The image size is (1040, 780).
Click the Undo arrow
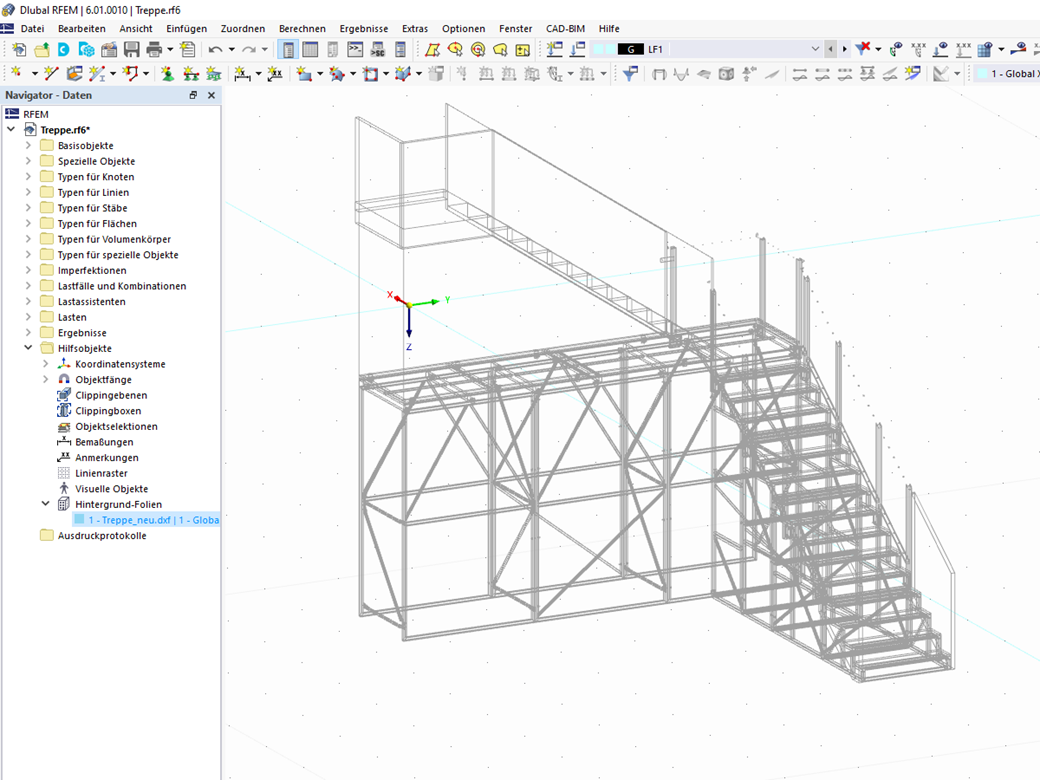pos(216,49)
